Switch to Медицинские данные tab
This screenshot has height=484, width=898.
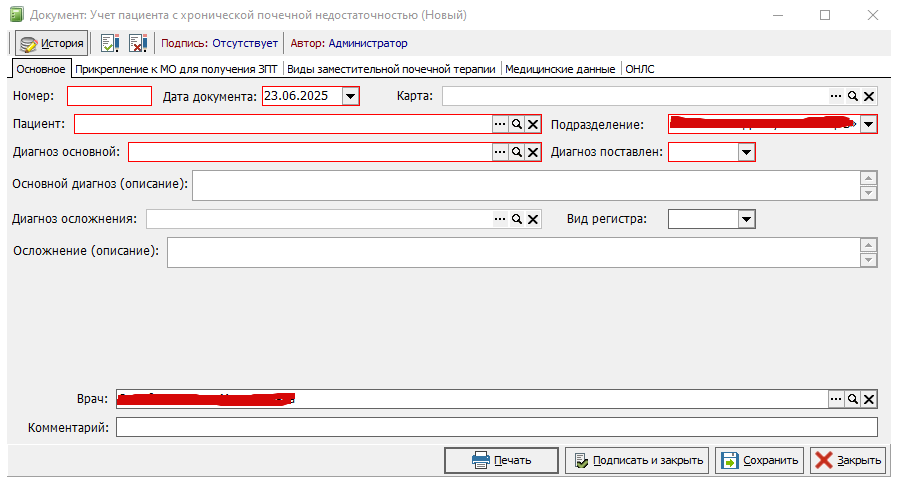(x=560, y=69)
